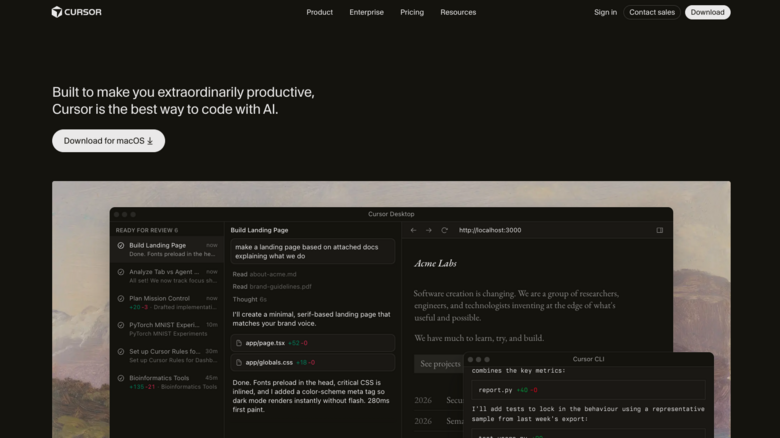Click the check icon beside PyTorch MNIST
The width and height of the screenshot is (780, 438).
click(121, 325)
